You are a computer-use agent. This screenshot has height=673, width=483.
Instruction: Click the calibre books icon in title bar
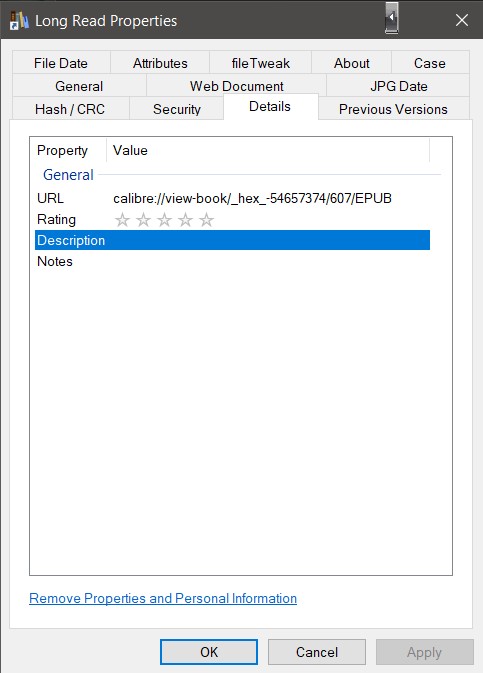(x=19, y=20)
